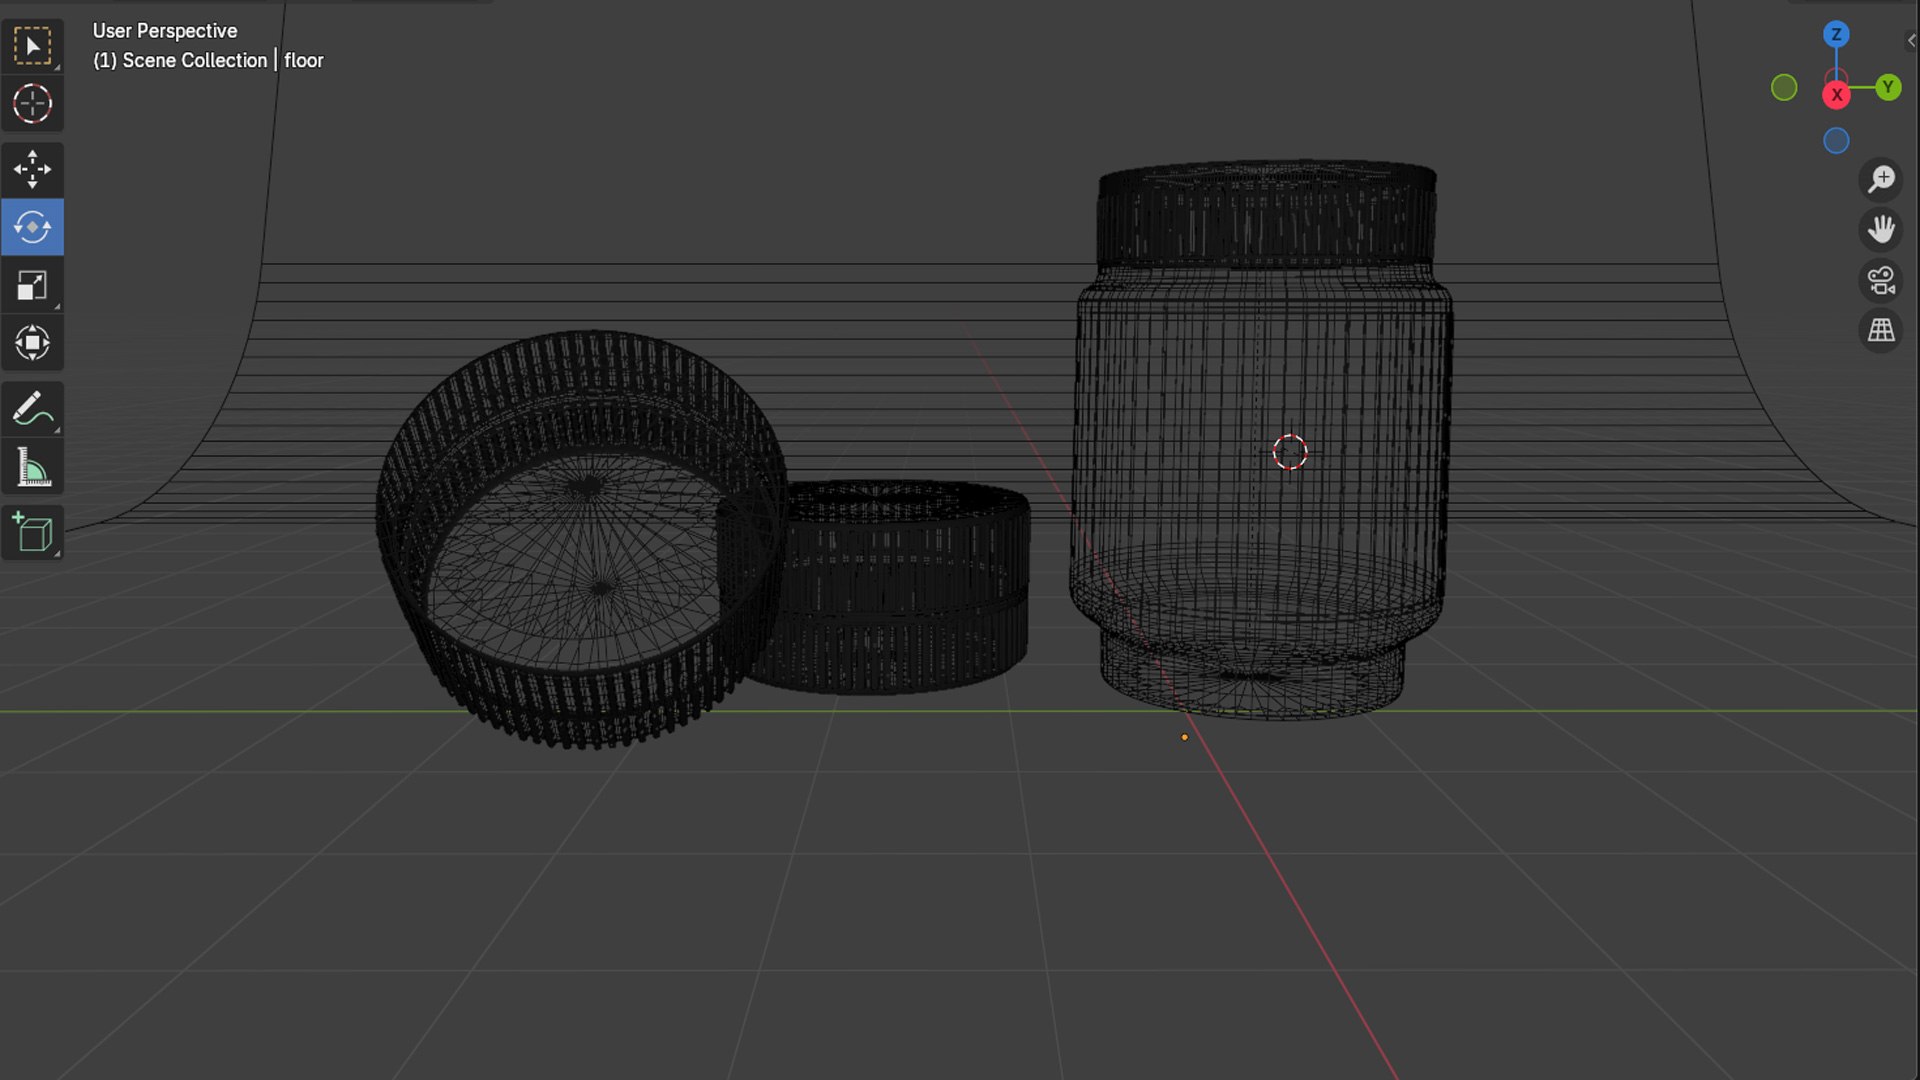
Task: Select the Annotate pencil tool
Action: pos(32,409)
